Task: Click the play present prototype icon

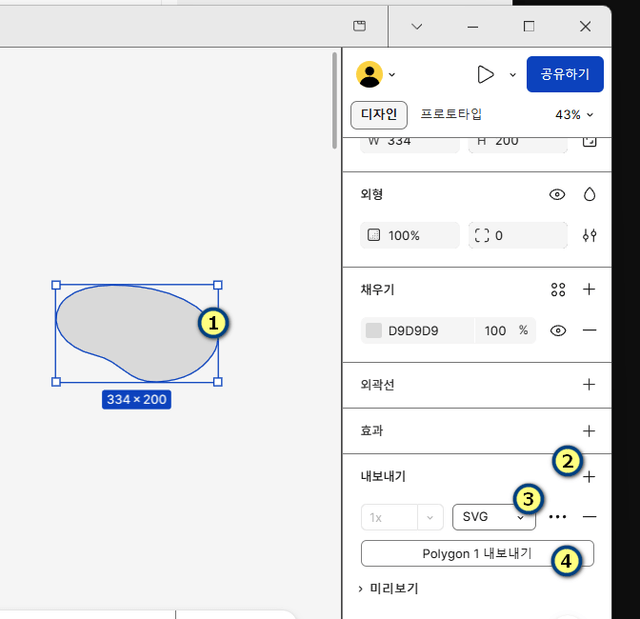Action: coord(486,74)
